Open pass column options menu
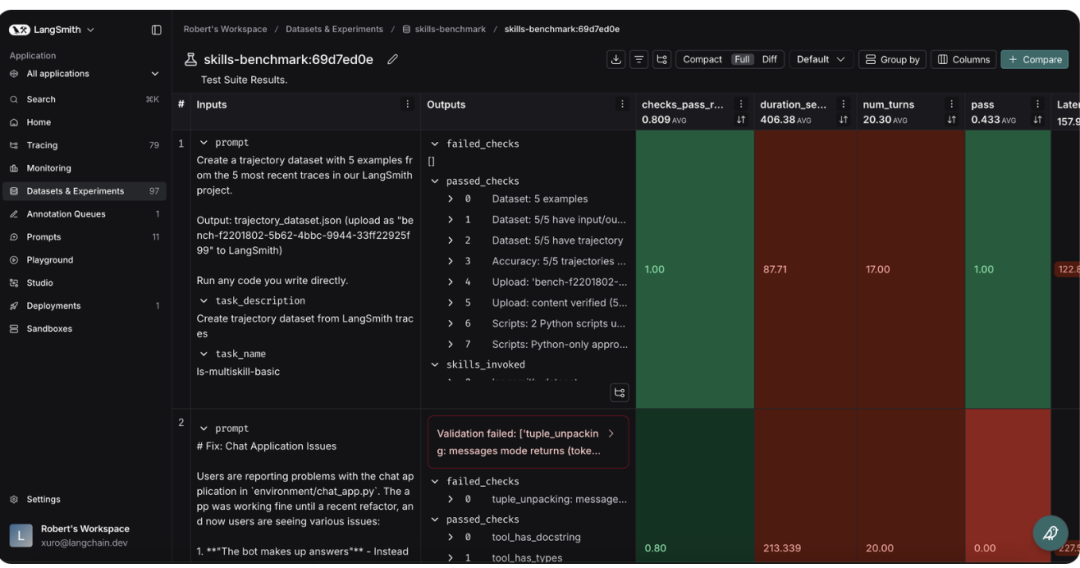1080x568 pixels. tap(1037, 104)
